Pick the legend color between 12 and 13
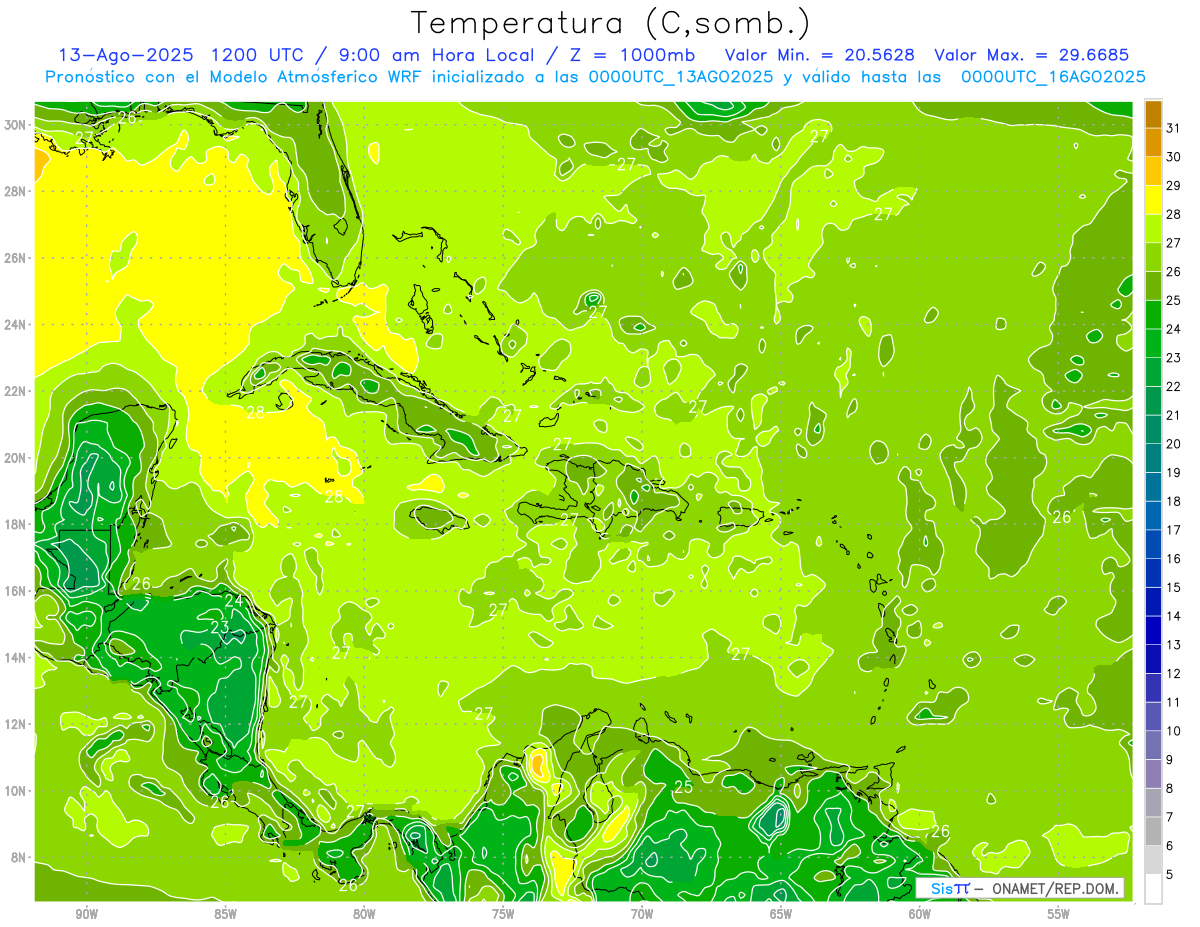The image size is (1200, 927). click(x=1153, y=659)
